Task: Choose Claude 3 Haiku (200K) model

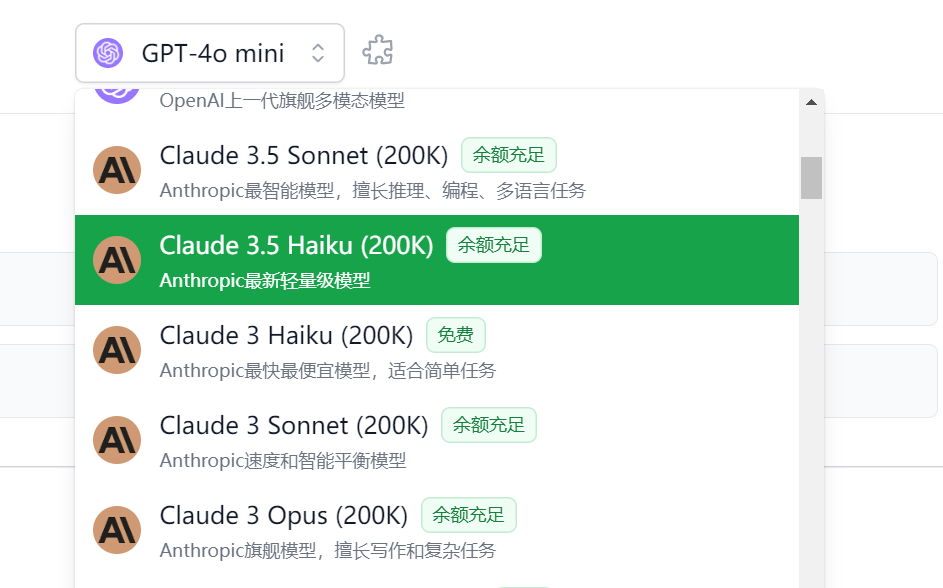Action: [437, 350]
